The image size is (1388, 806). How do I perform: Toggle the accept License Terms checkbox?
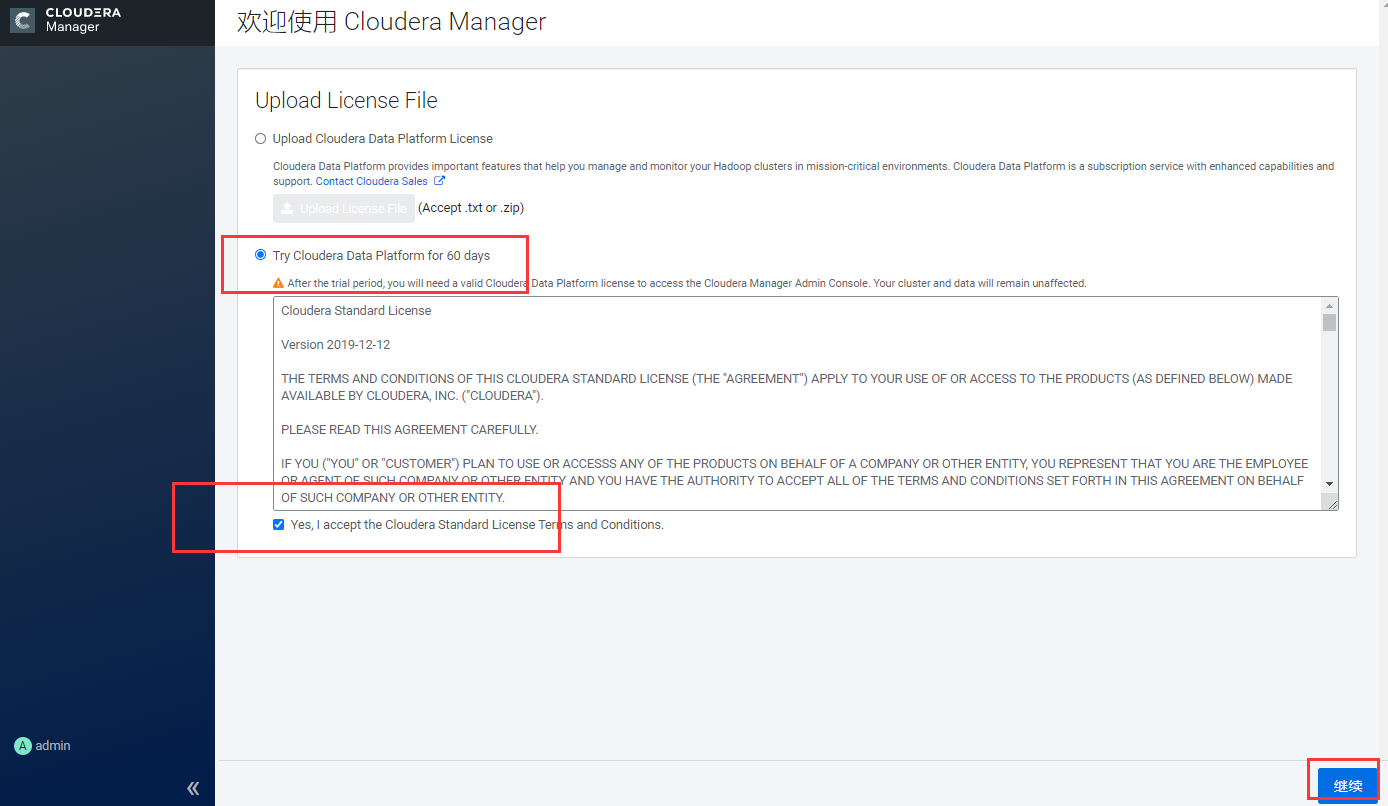(278, 525)
